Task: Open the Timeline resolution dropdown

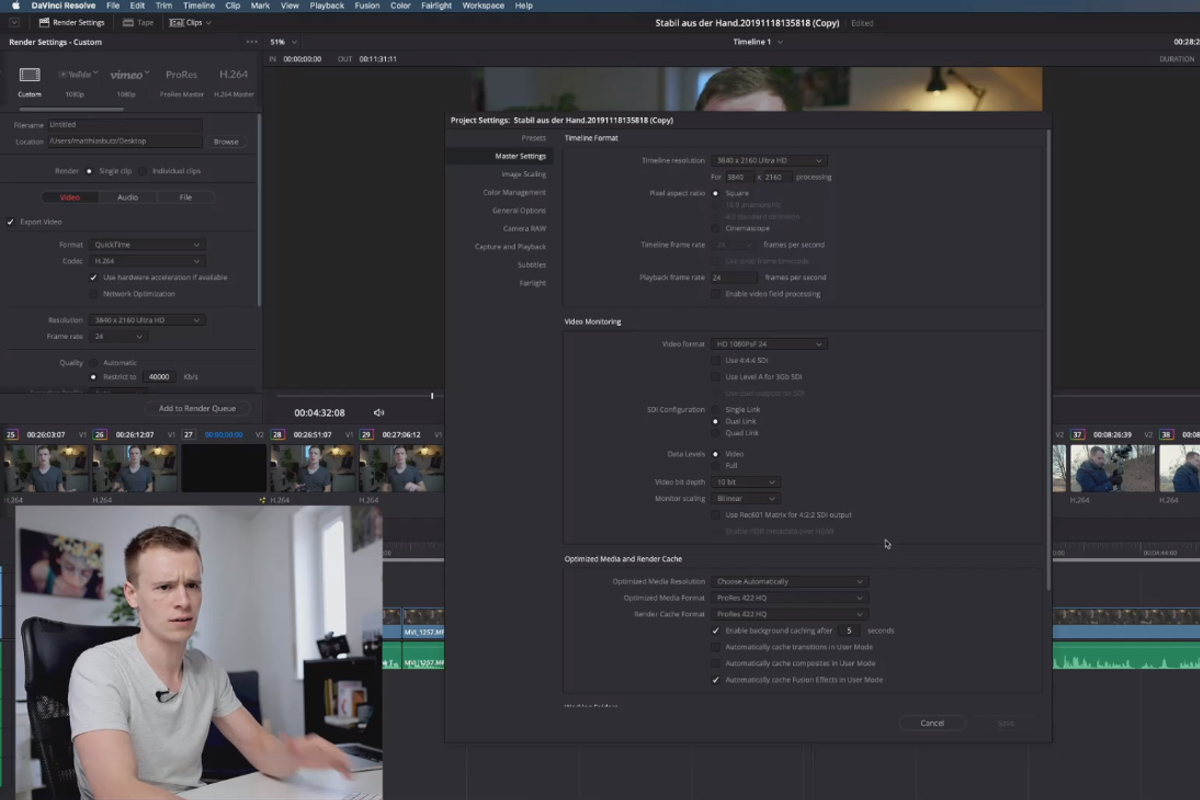Action: [x=769, y=160]
